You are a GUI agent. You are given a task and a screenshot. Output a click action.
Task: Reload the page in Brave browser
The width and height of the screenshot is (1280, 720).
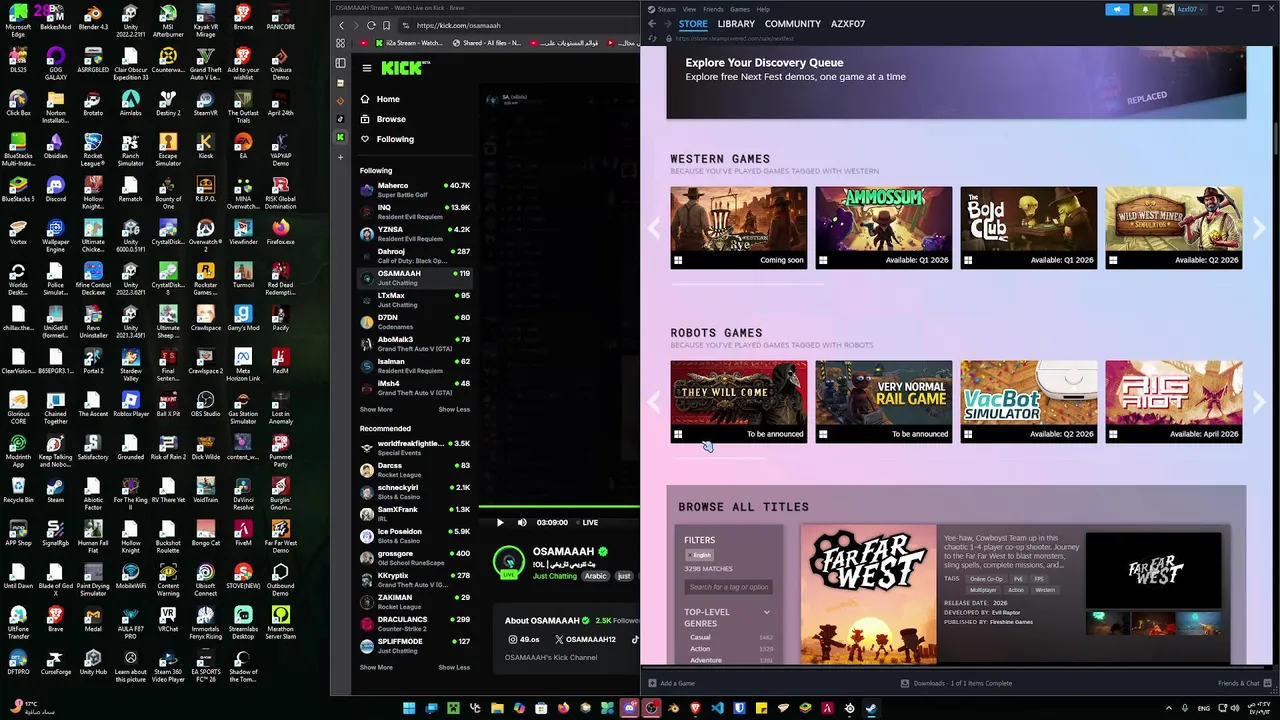click(x=371, y=25)
